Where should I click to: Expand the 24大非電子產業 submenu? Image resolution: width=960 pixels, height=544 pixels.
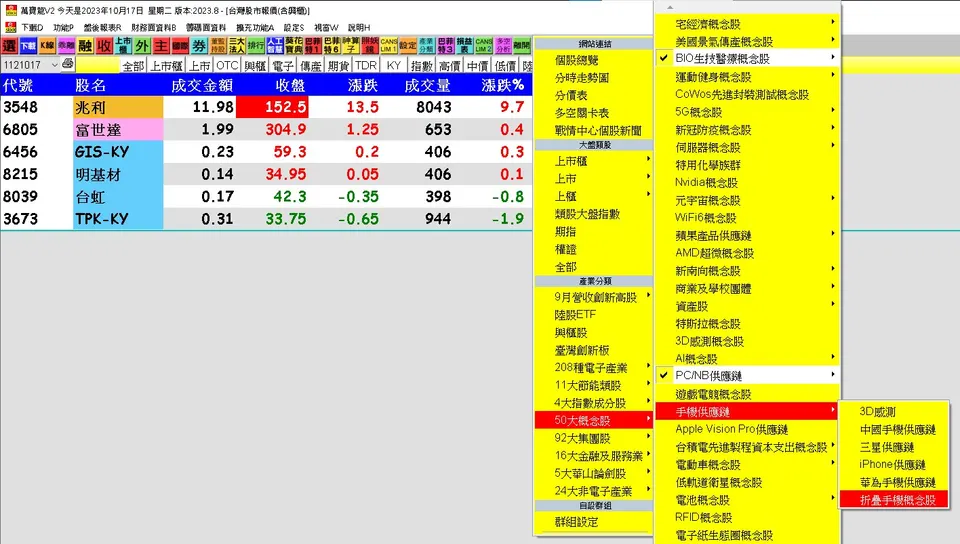pos(593,491)
